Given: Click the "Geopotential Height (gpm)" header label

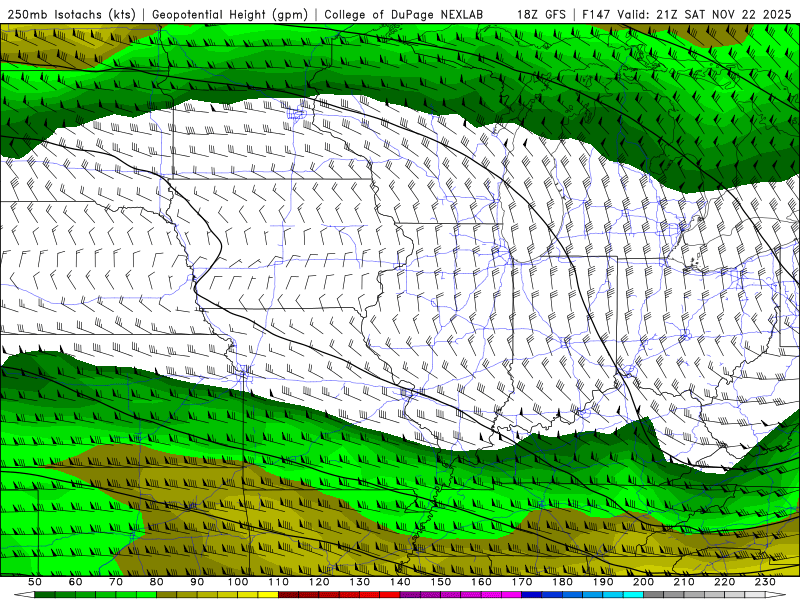Looking at the screenshot, I should (230, 14).
